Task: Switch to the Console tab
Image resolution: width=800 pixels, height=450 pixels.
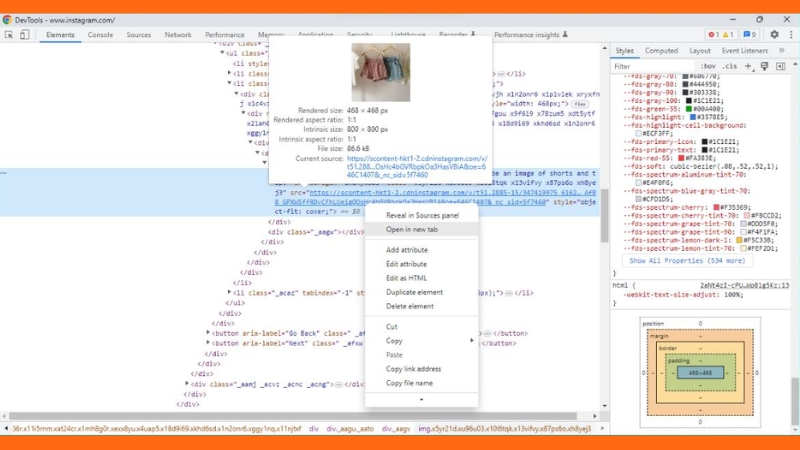Action: 100,35
